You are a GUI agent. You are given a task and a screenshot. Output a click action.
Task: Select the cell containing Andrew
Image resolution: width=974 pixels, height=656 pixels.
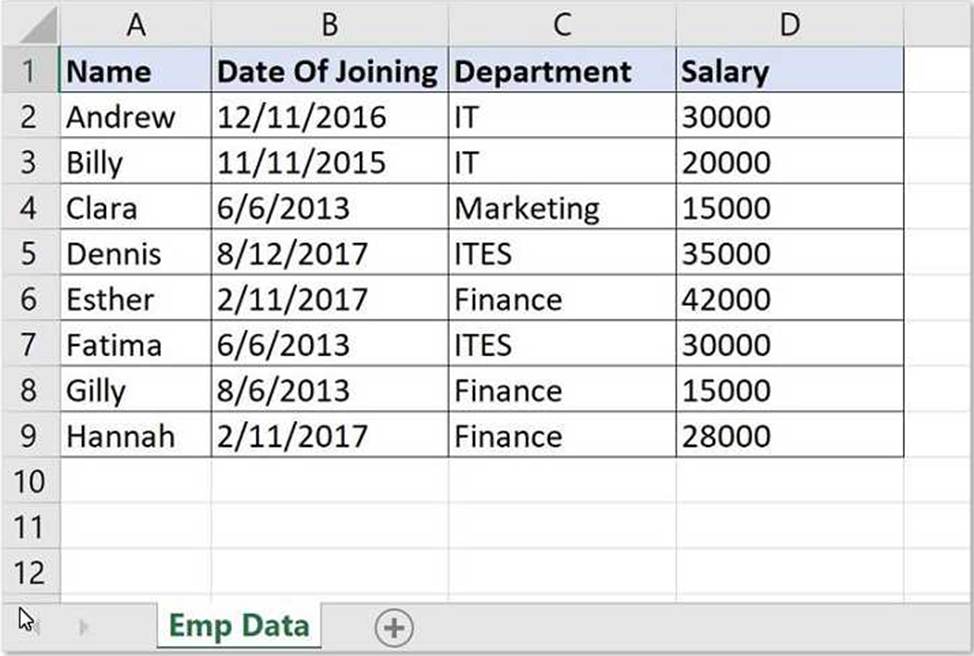tap(136, 117)
